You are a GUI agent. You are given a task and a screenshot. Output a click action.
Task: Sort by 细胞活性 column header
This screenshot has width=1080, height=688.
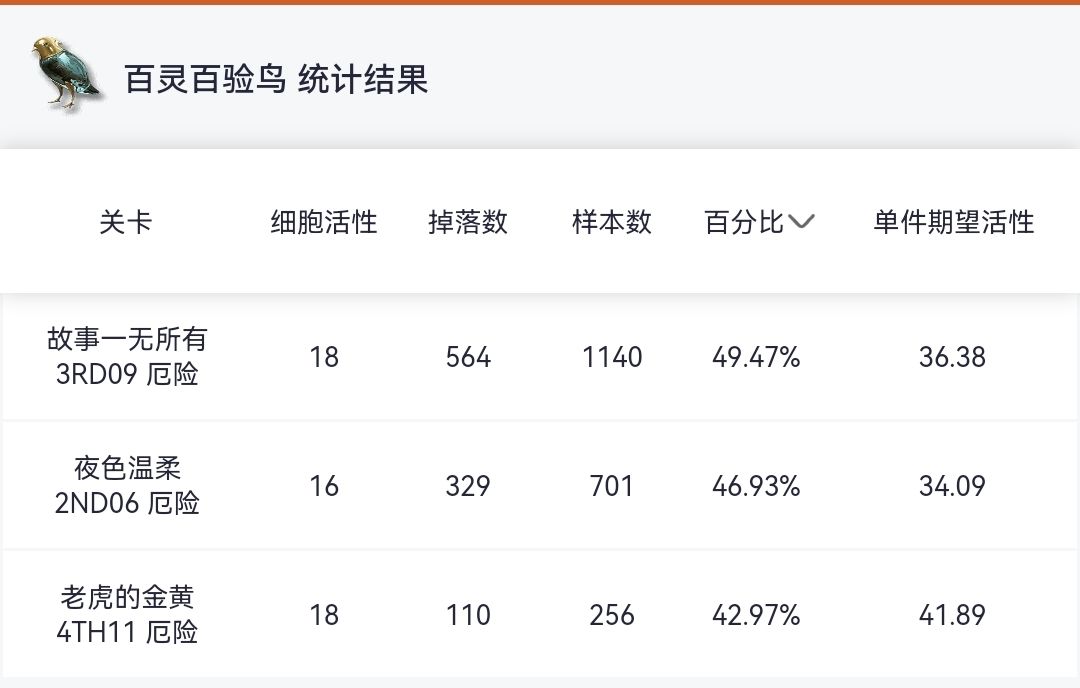tap(324, 222)
